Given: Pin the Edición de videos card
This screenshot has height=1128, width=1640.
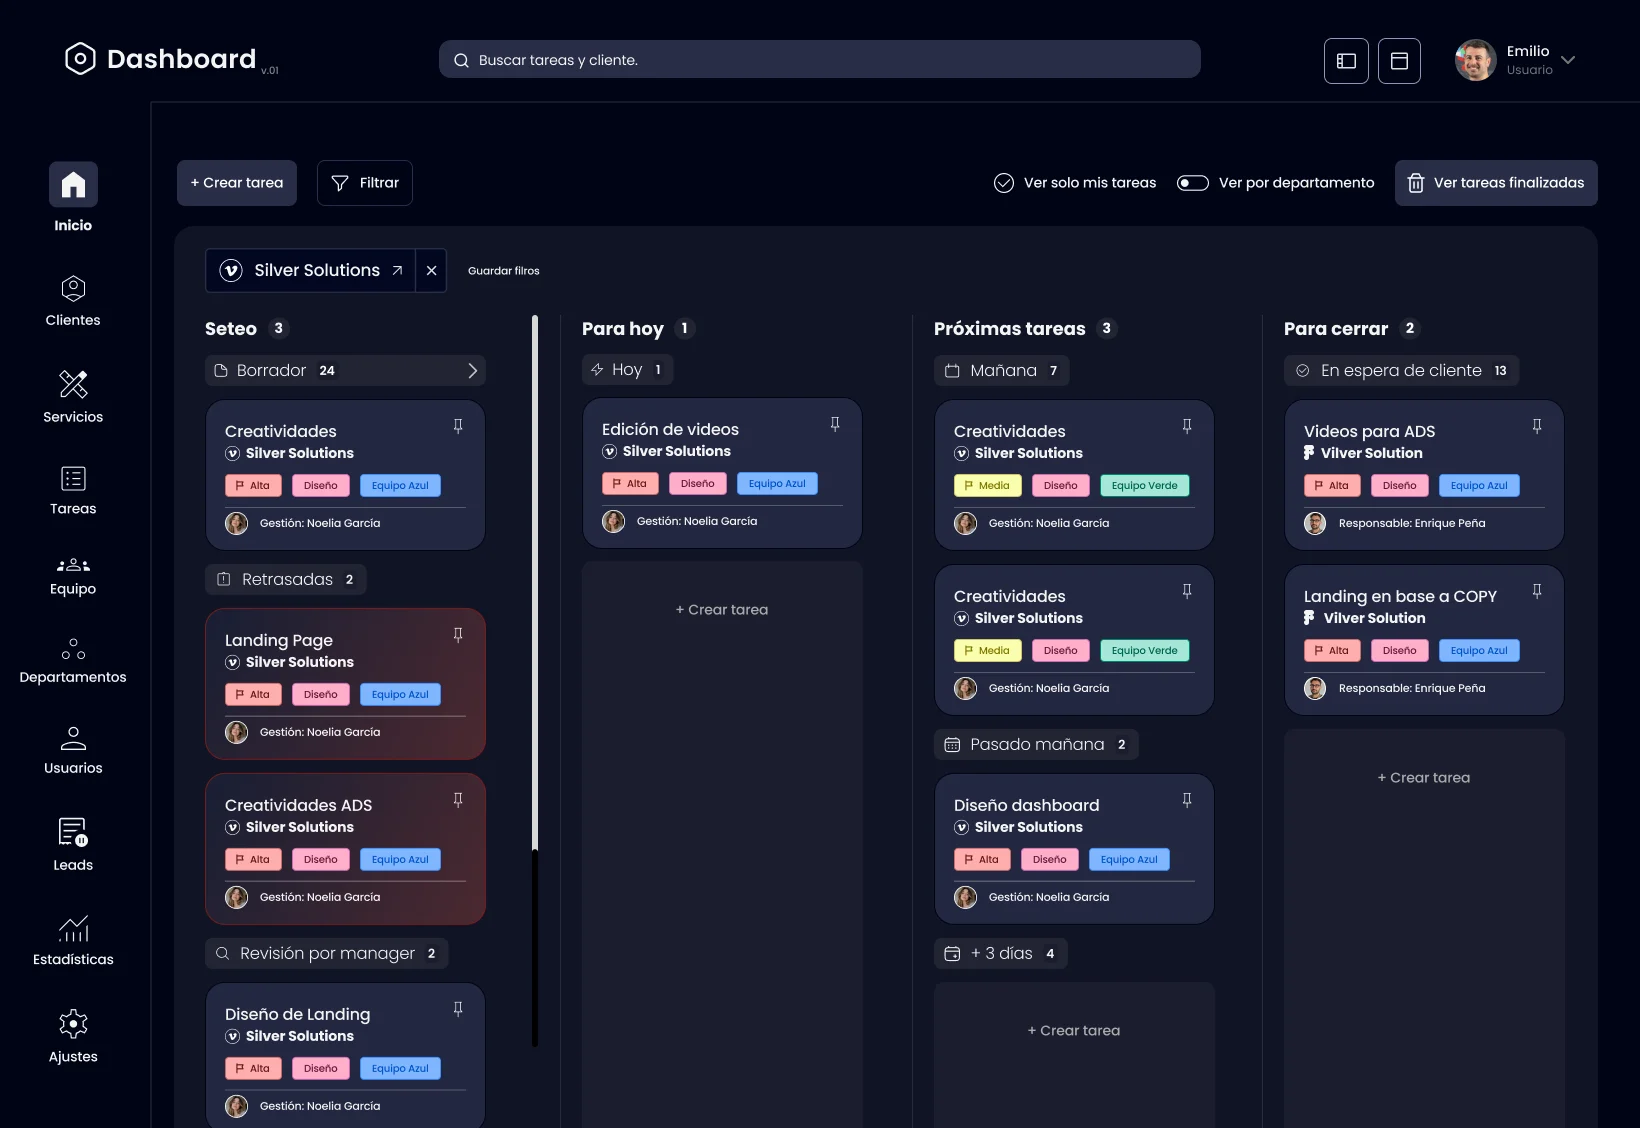Looking at the screenshot, I should (835, 424).
